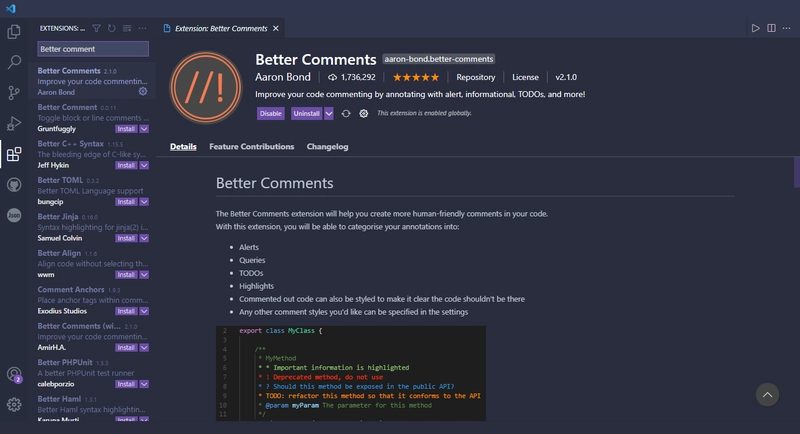Expand Install dropdown for AmirH.A. Better Comments

[x=144, y=348]
